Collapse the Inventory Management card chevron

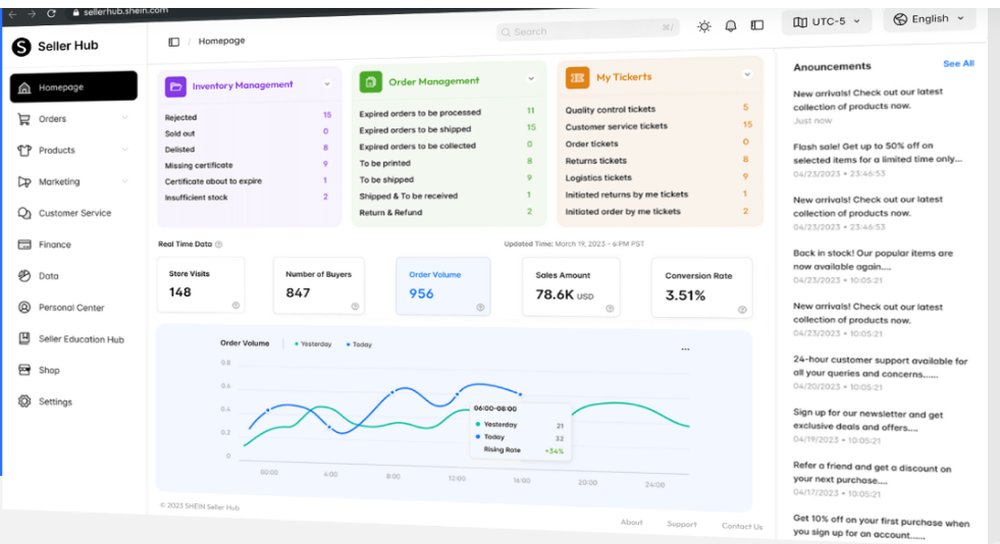[x=327, y=84]
